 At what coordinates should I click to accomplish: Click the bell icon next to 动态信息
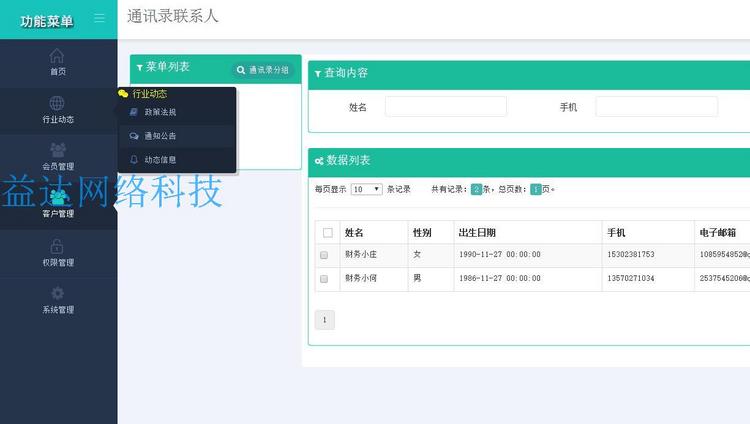click(134, 159)
